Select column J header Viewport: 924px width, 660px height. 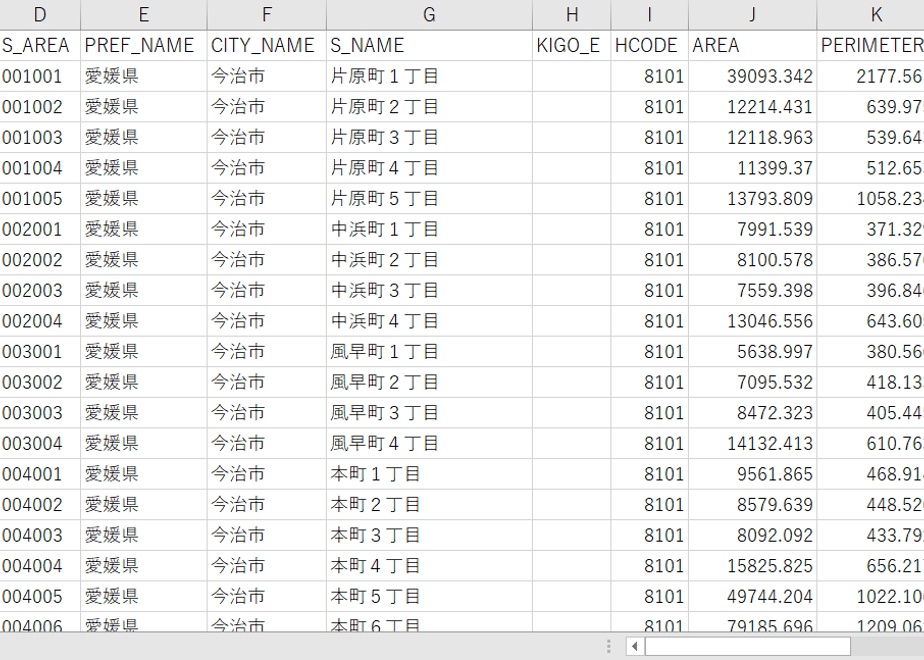click(753, 15)
